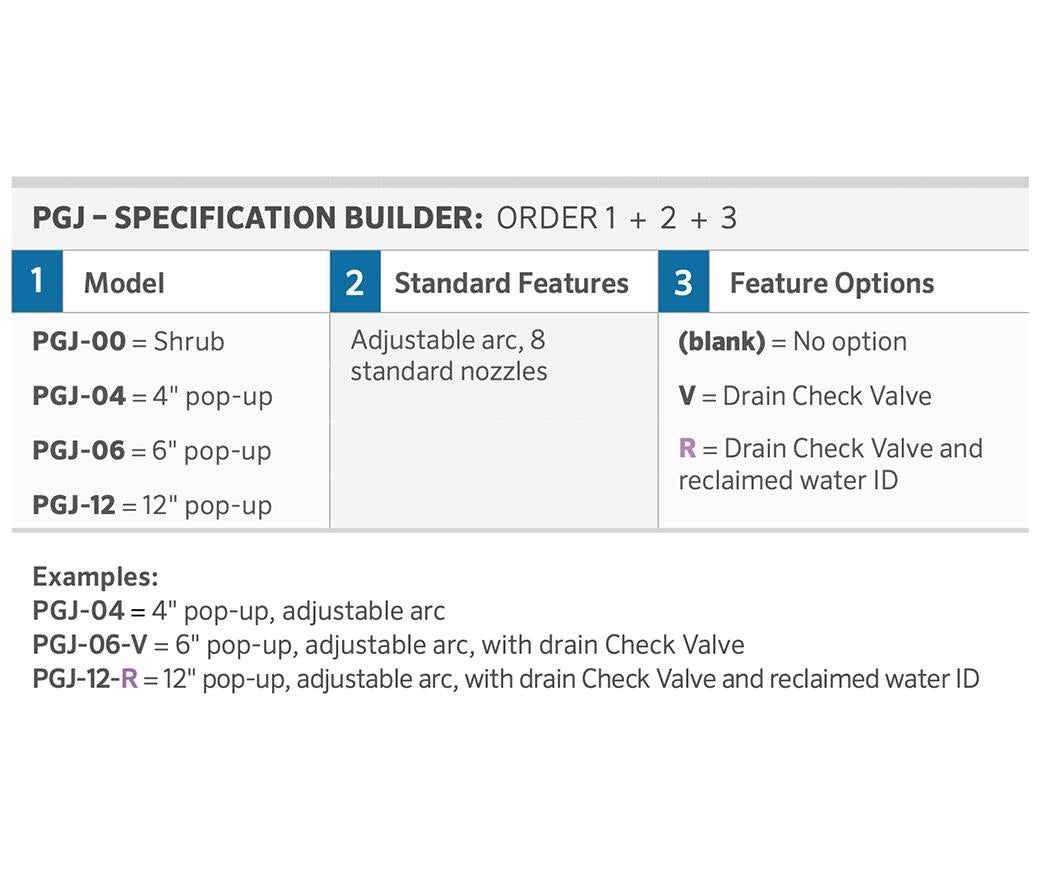Click the blue number 2 box
Screen dimensions: 1040x880
[x=355, y=282]
